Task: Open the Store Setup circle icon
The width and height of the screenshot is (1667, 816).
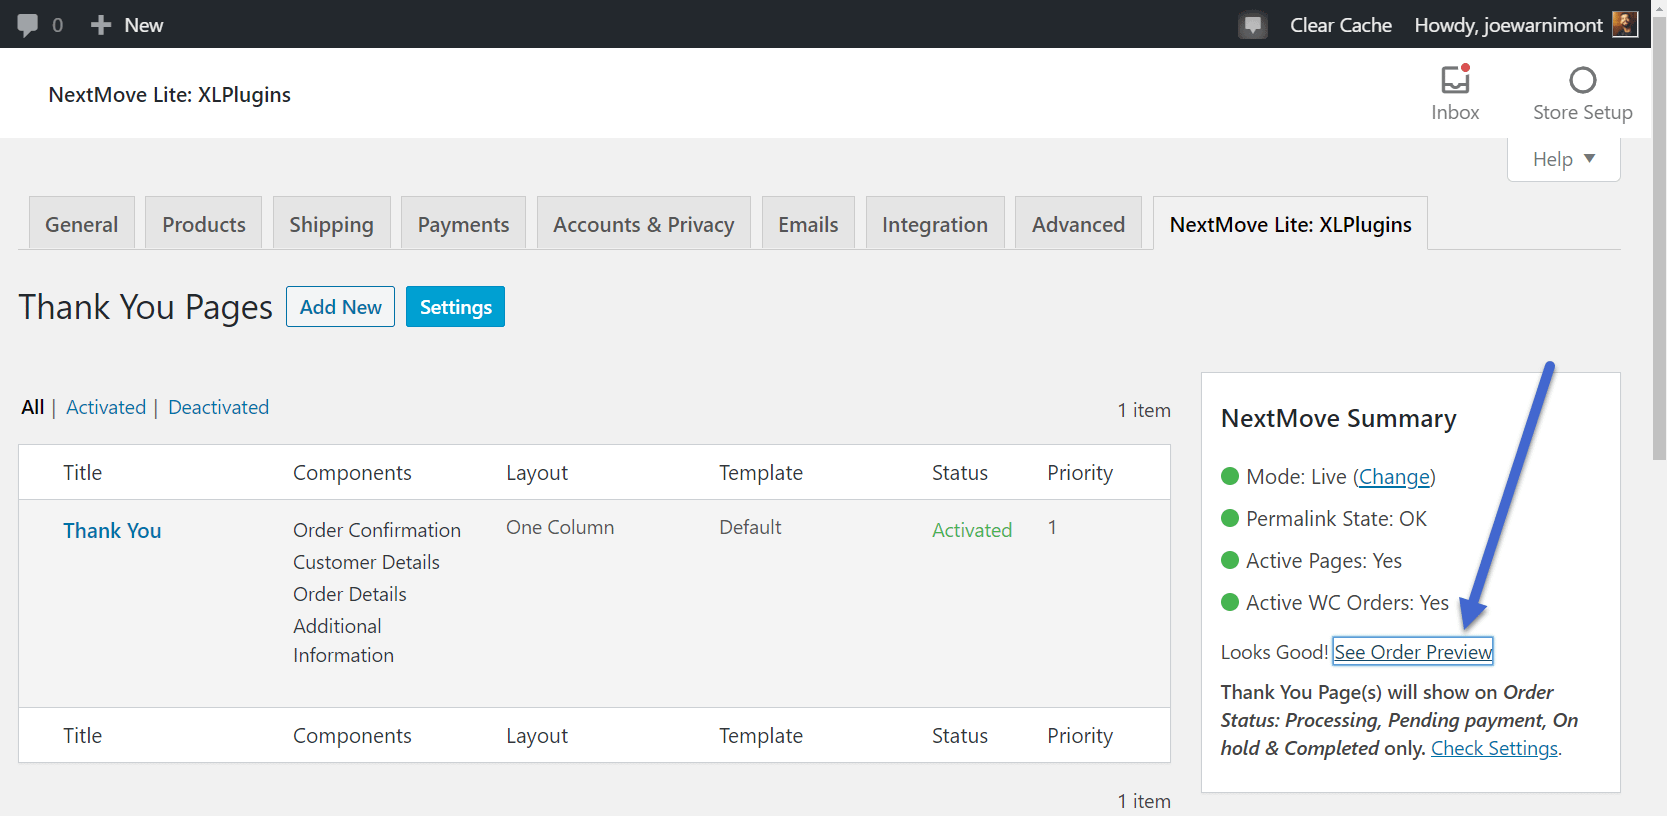Action: click(1583, 80)
